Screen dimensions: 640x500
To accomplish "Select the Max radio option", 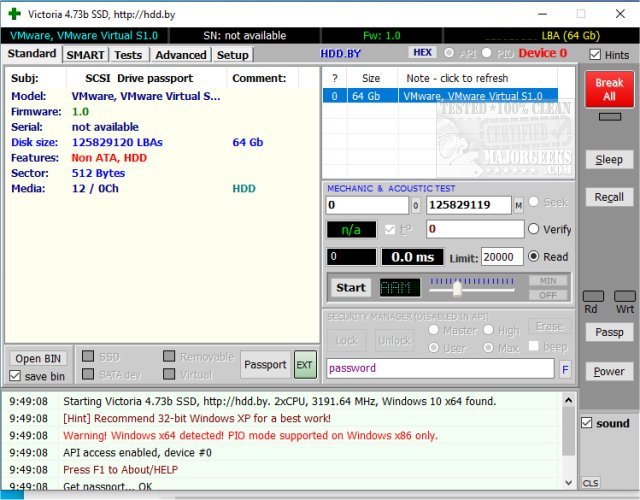I will click(488, 348).
